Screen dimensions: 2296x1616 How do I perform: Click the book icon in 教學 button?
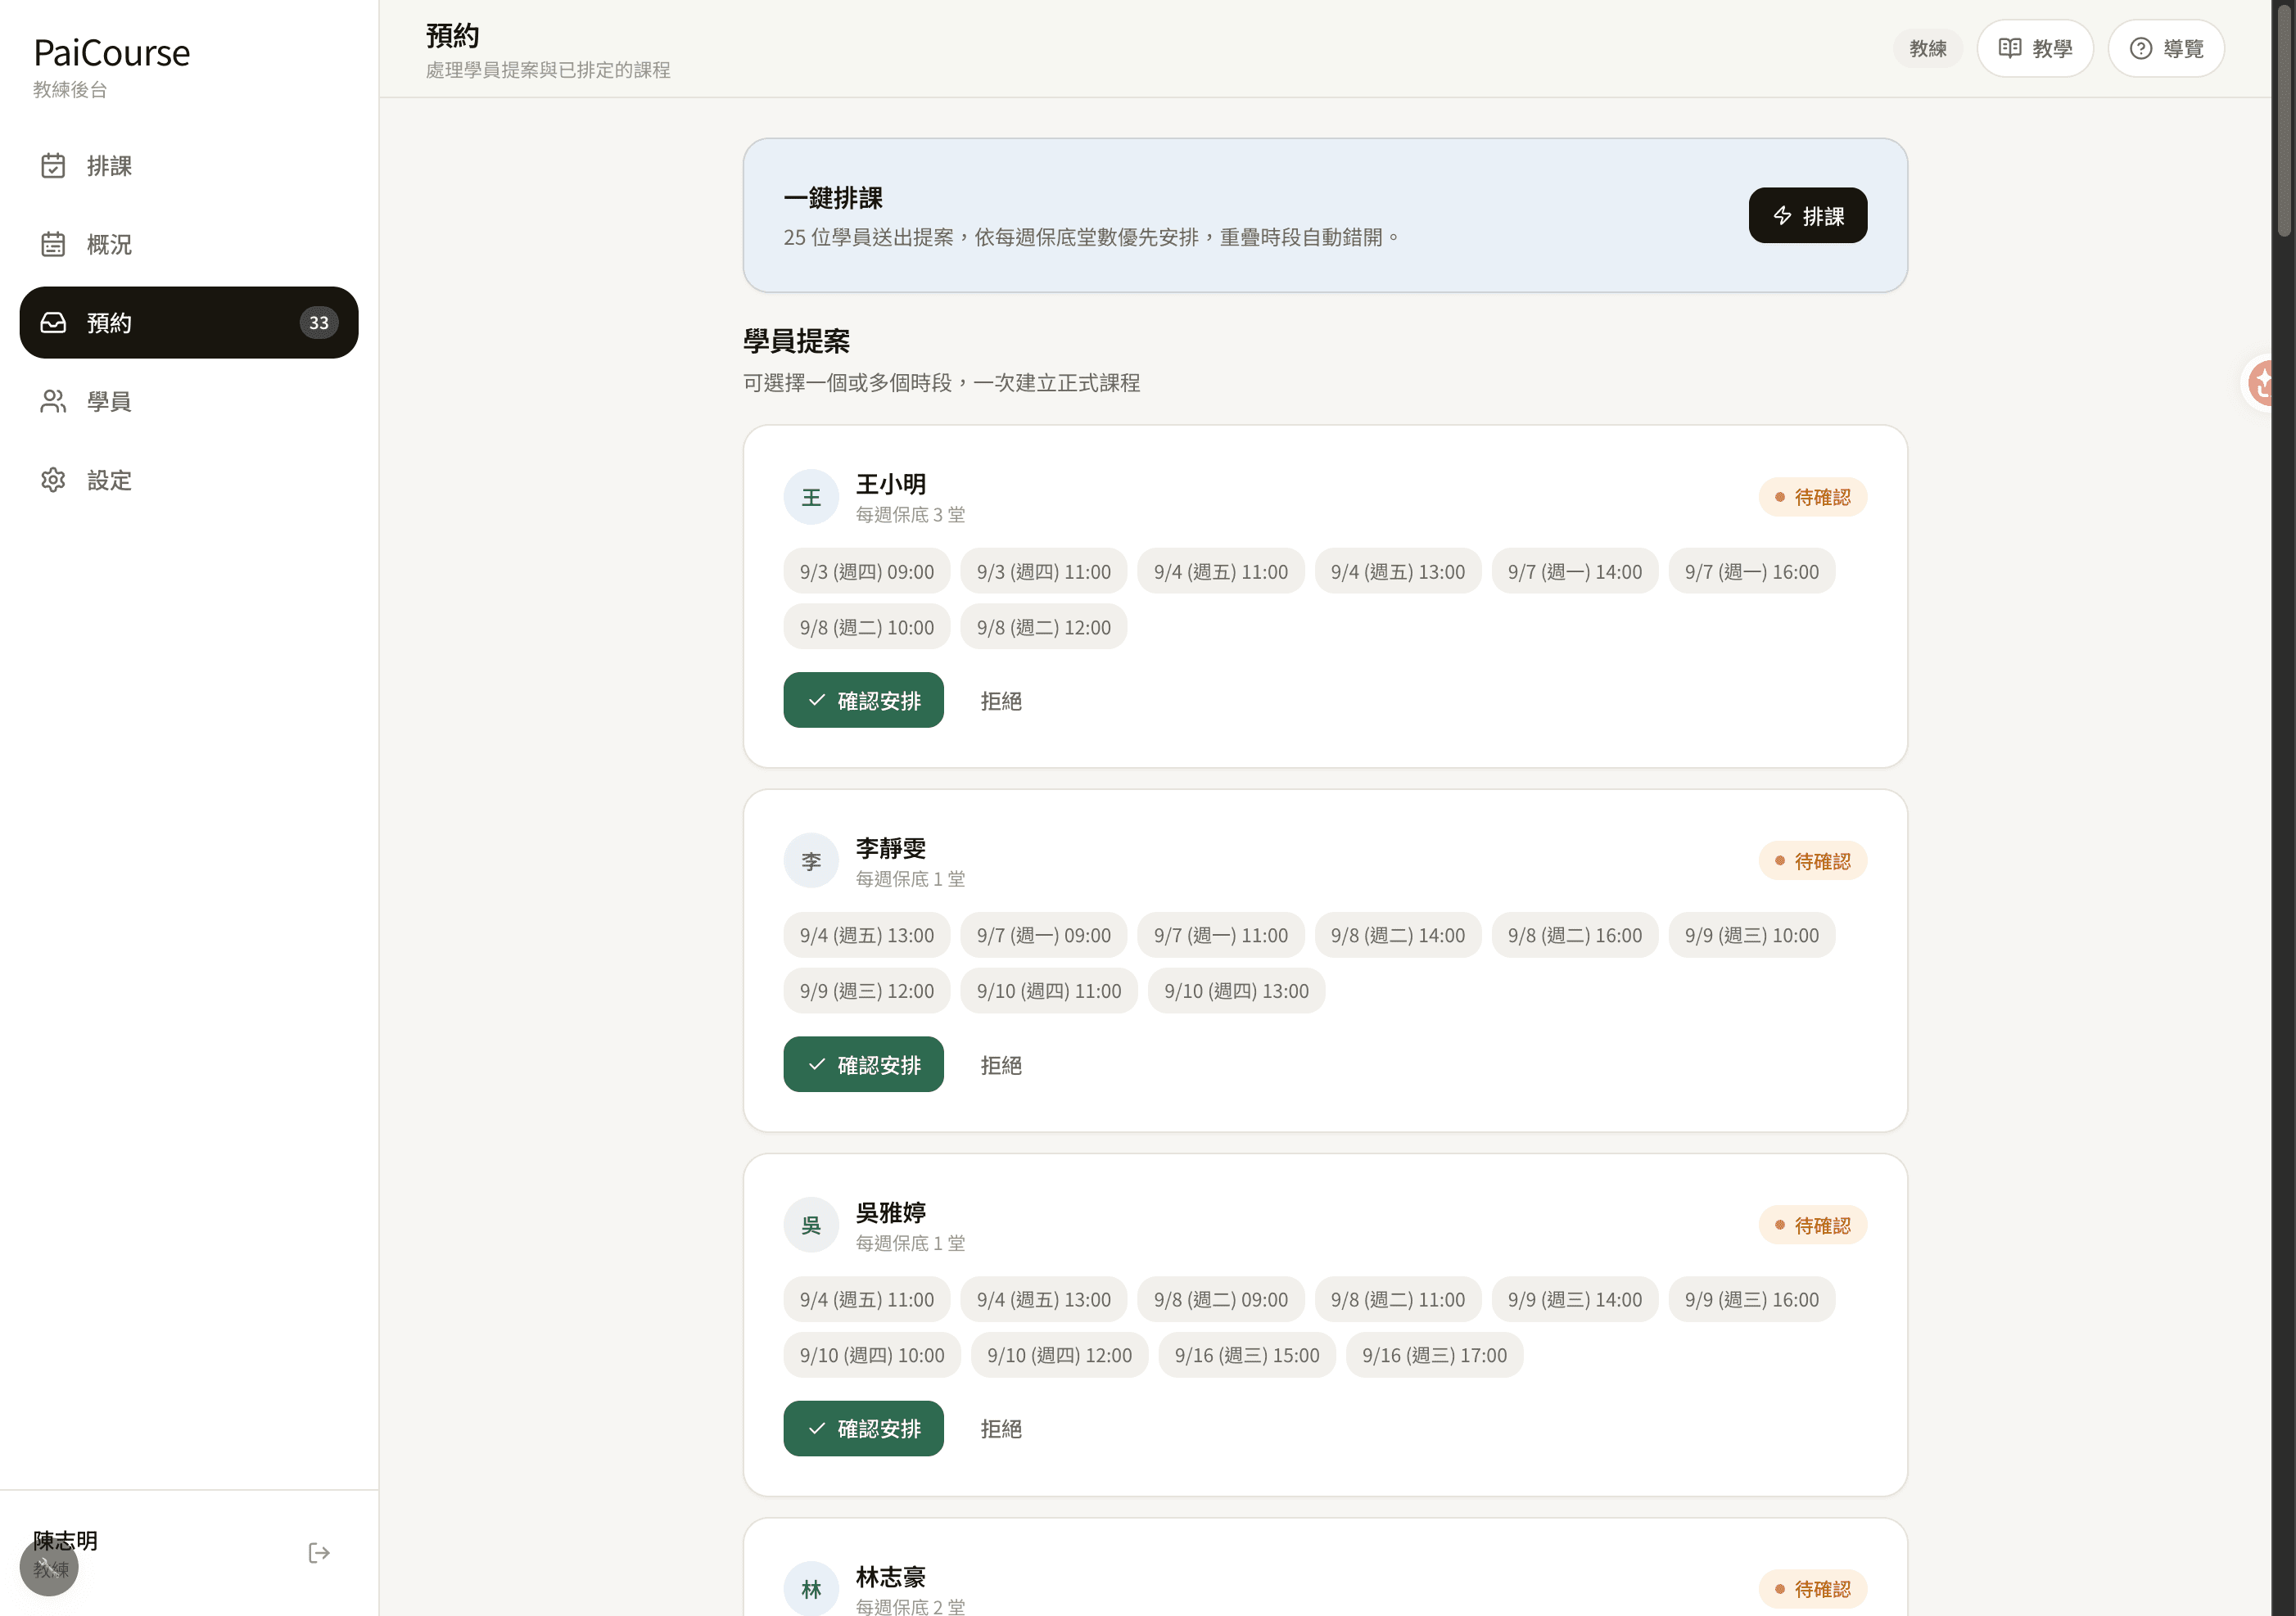click(2010, 48)
